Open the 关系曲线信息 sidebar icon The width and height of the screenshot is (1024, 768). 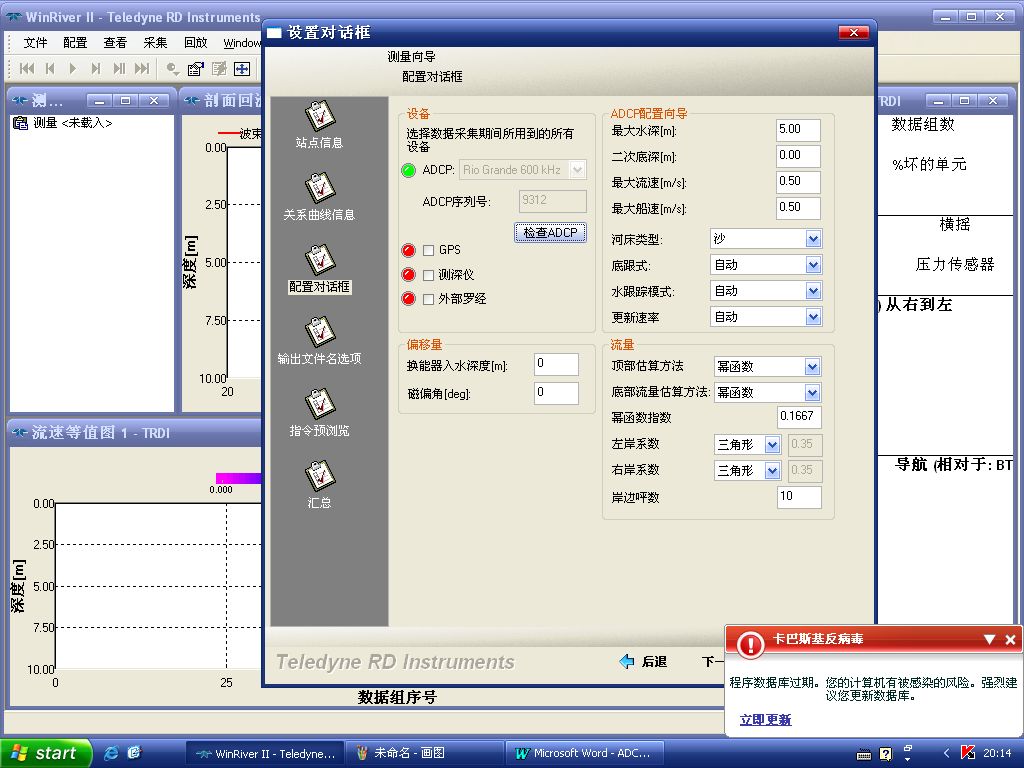pos(319,188)
